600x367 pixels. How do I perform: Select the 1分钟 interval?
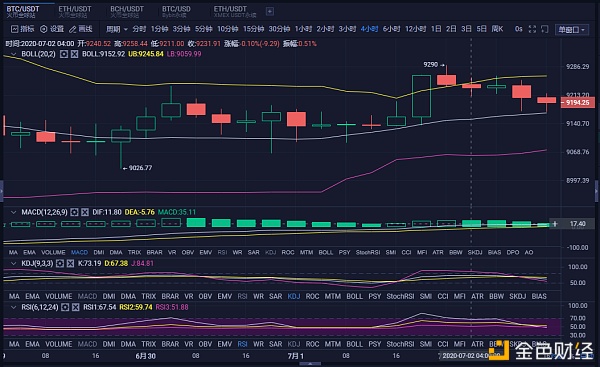[159, 29]
